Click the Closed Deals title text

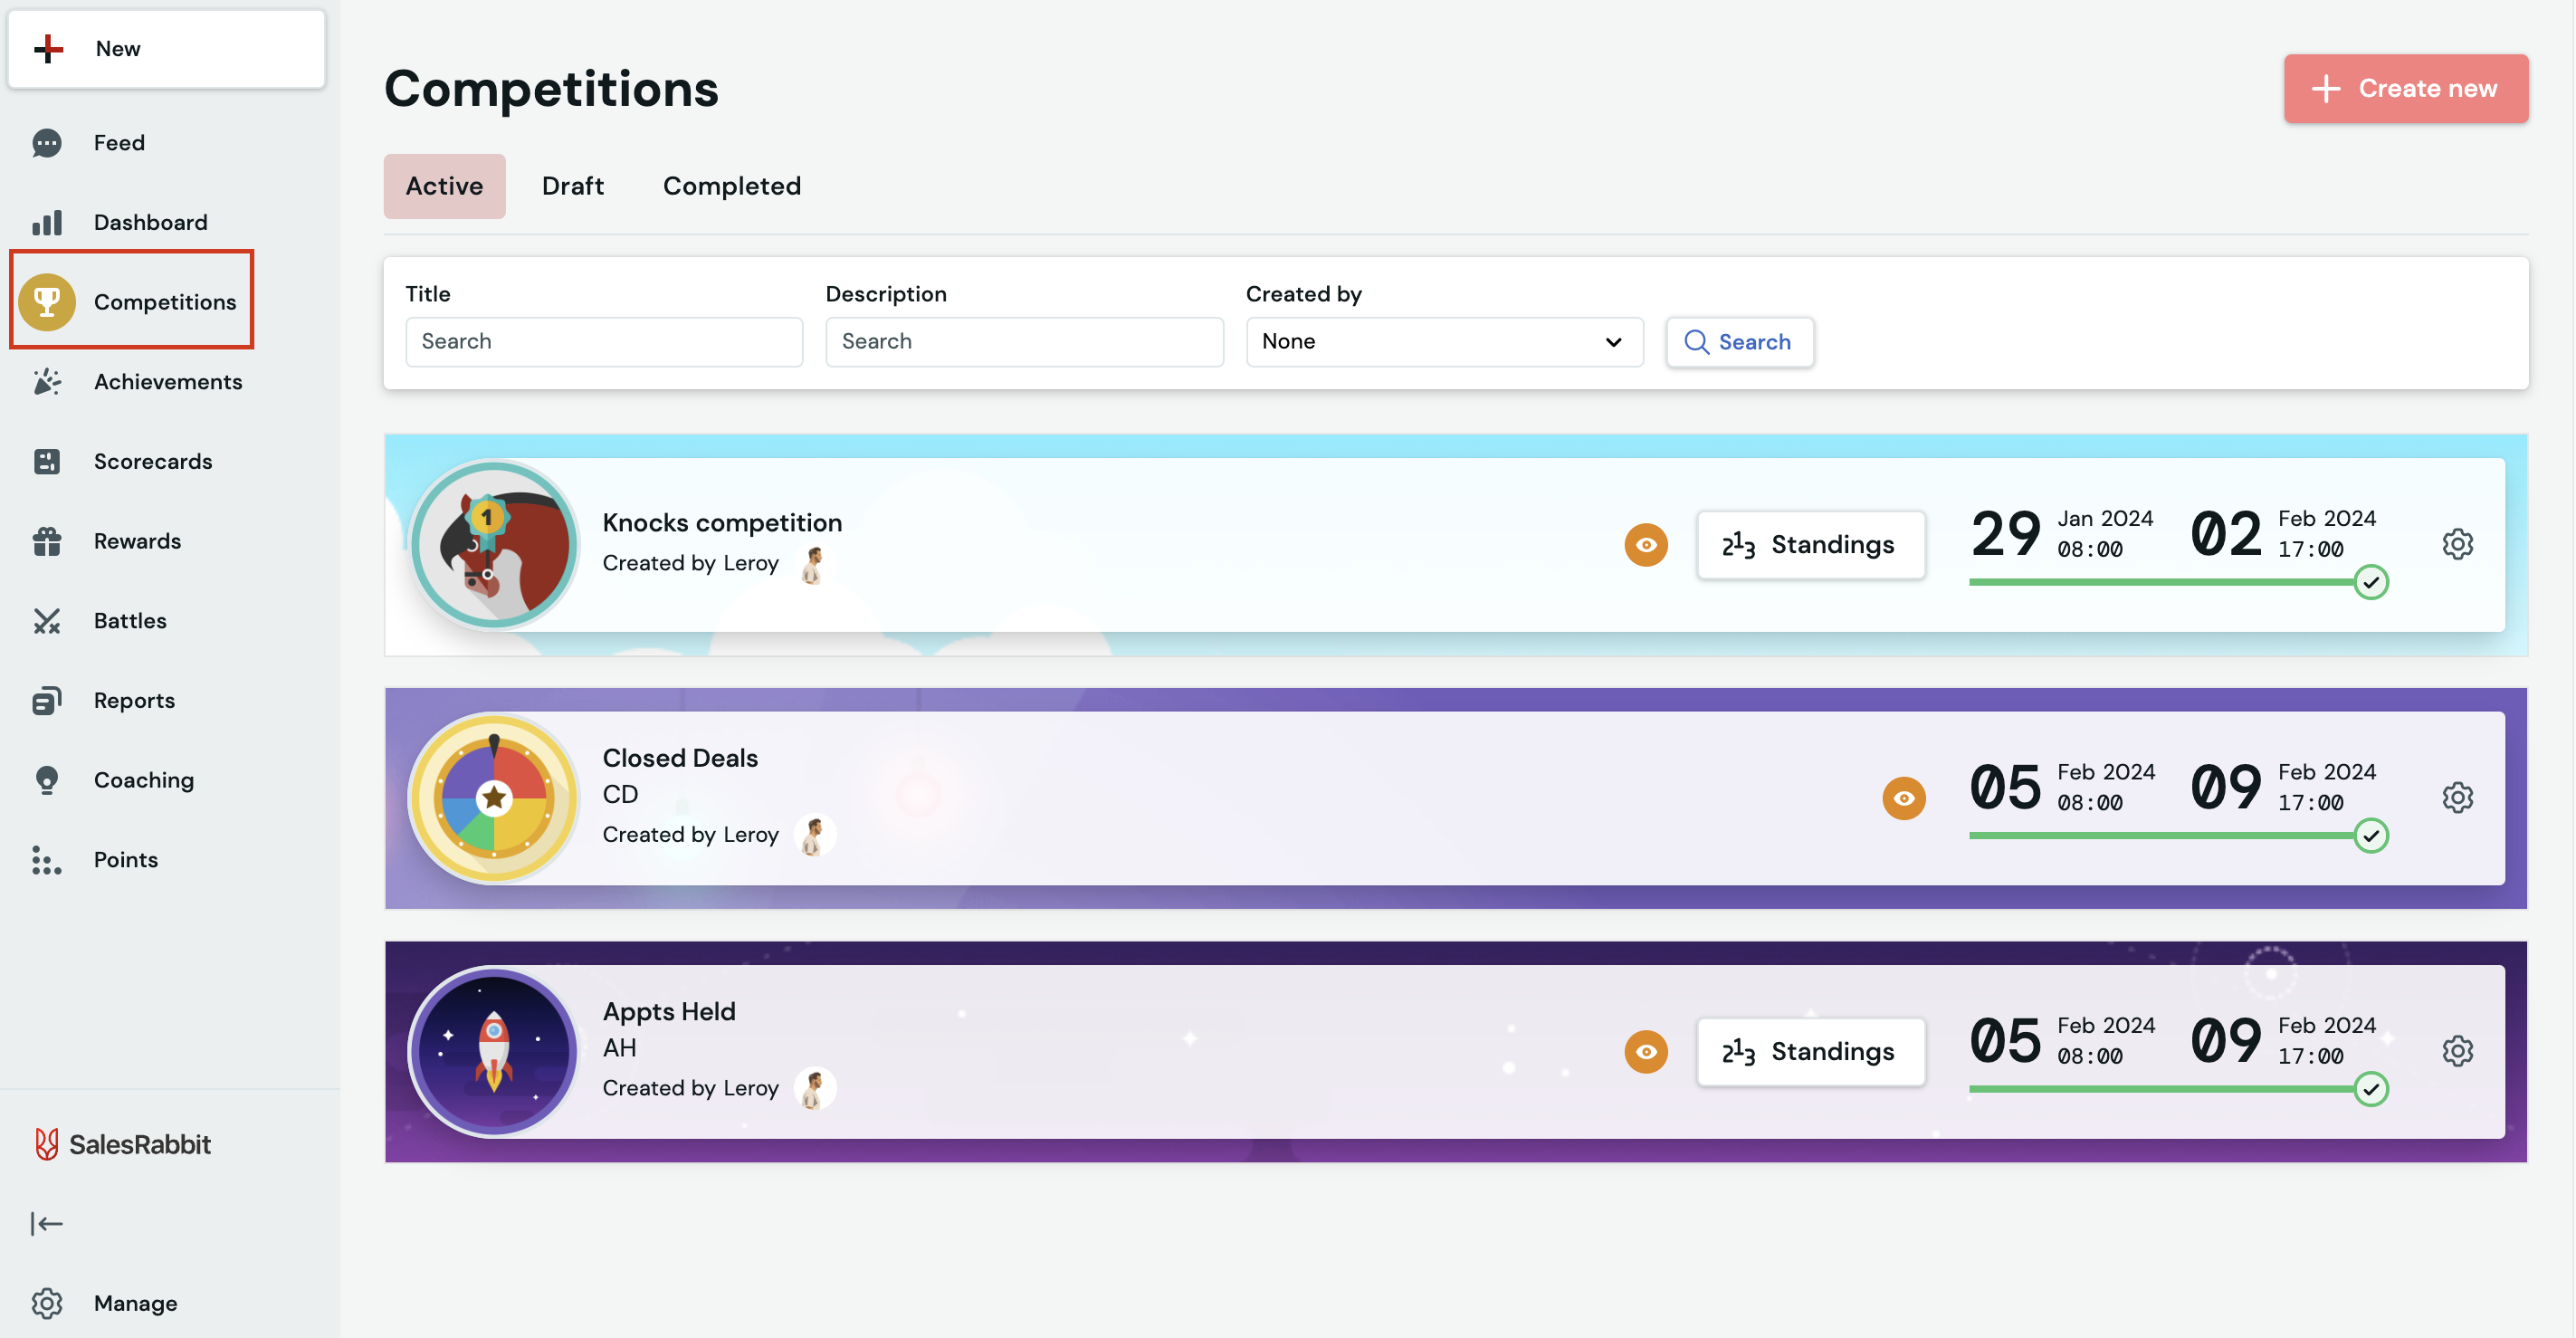680,758
